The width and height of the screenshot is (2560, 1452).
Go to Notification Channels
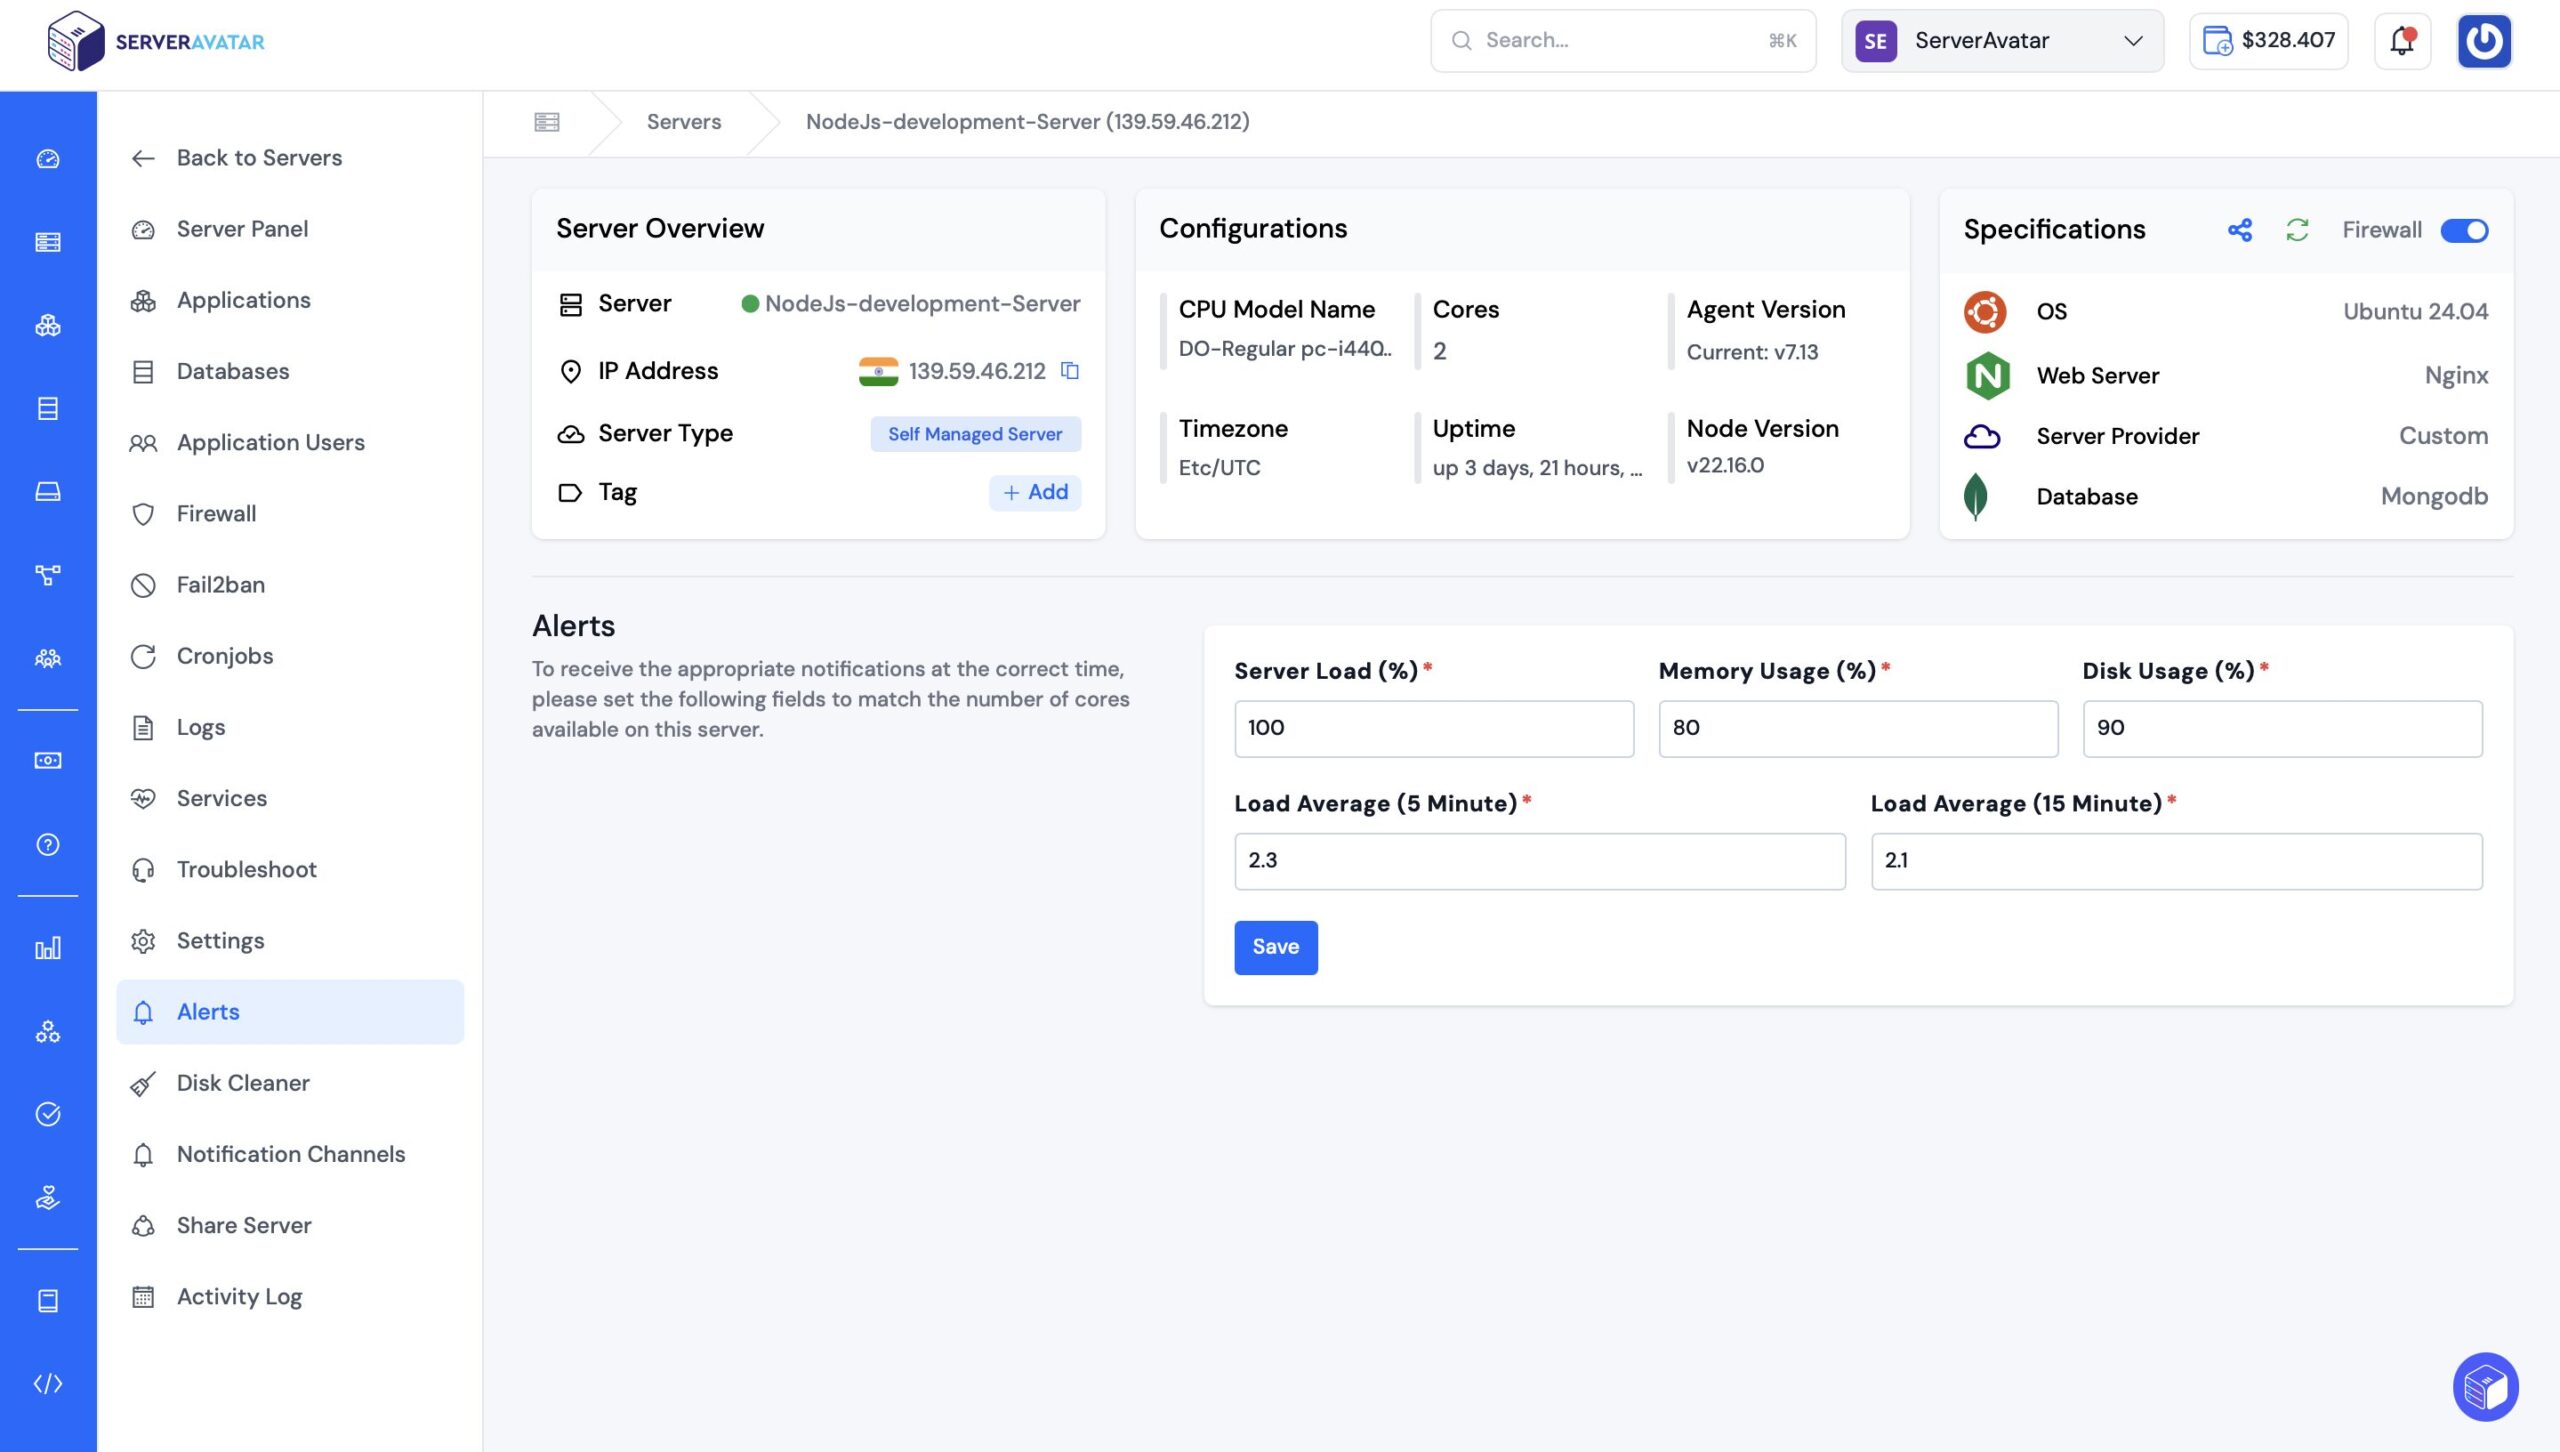click(290, 1154)
